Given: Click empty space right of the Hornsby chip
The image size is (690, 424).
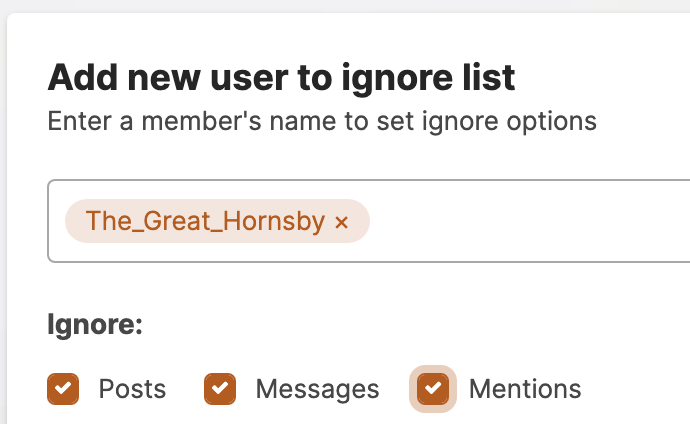Looking at the screenshot, I should point(520,222).
